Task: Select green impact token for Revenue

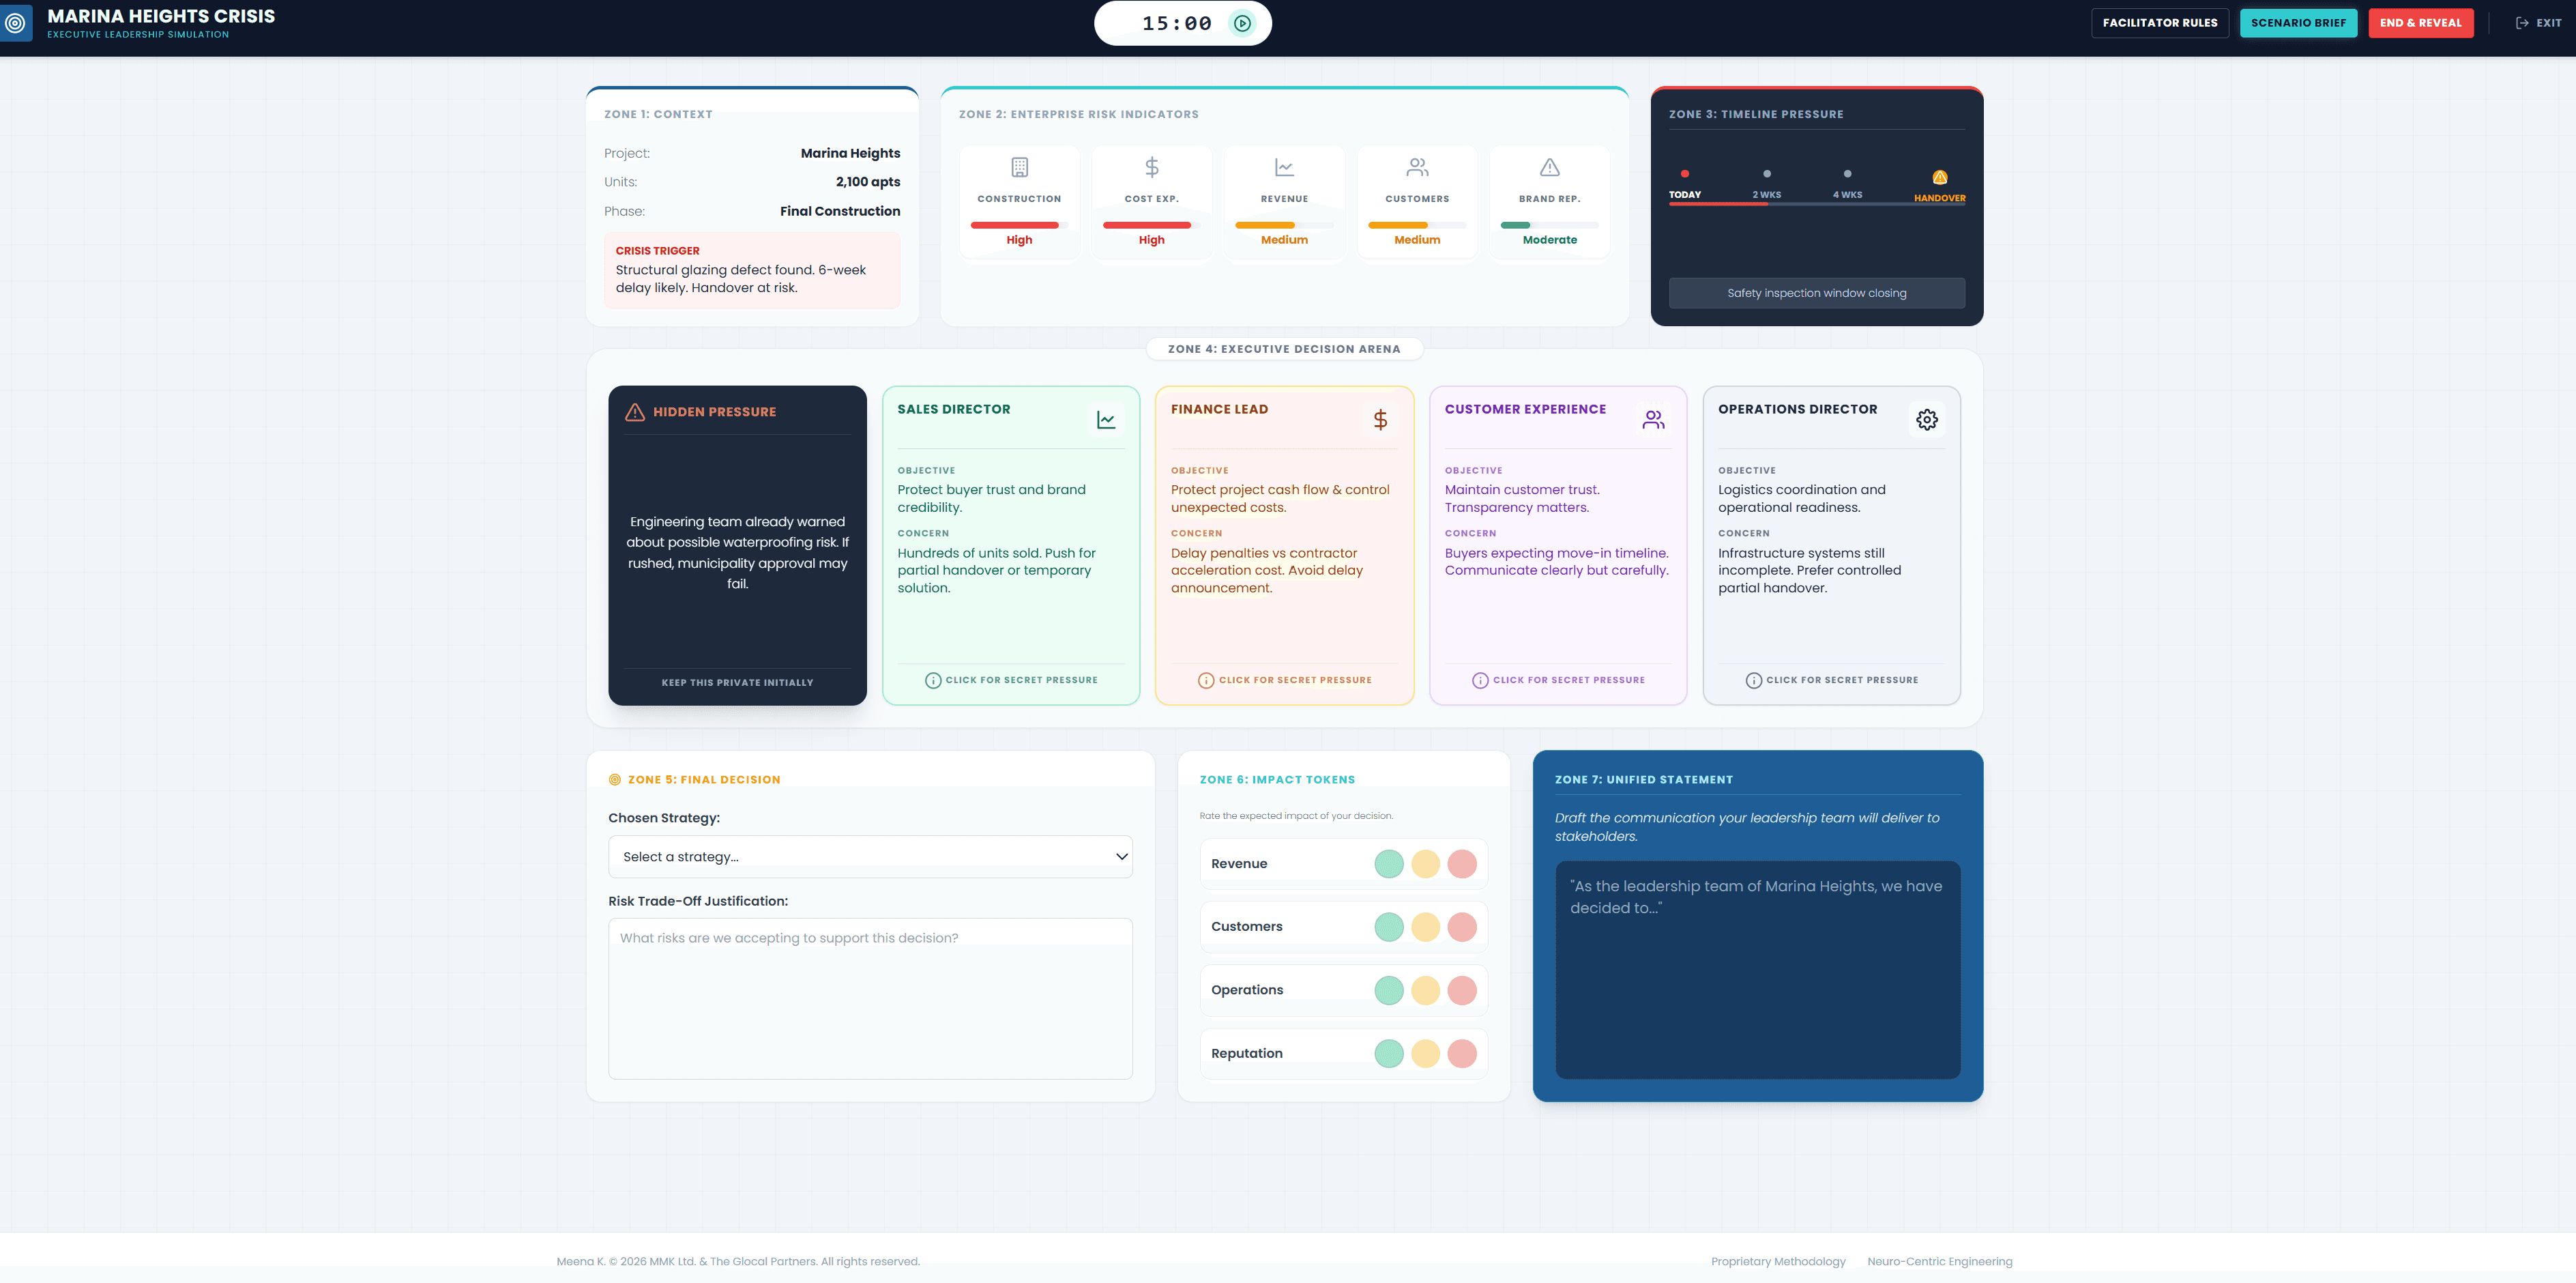Action: [1388, 864]
